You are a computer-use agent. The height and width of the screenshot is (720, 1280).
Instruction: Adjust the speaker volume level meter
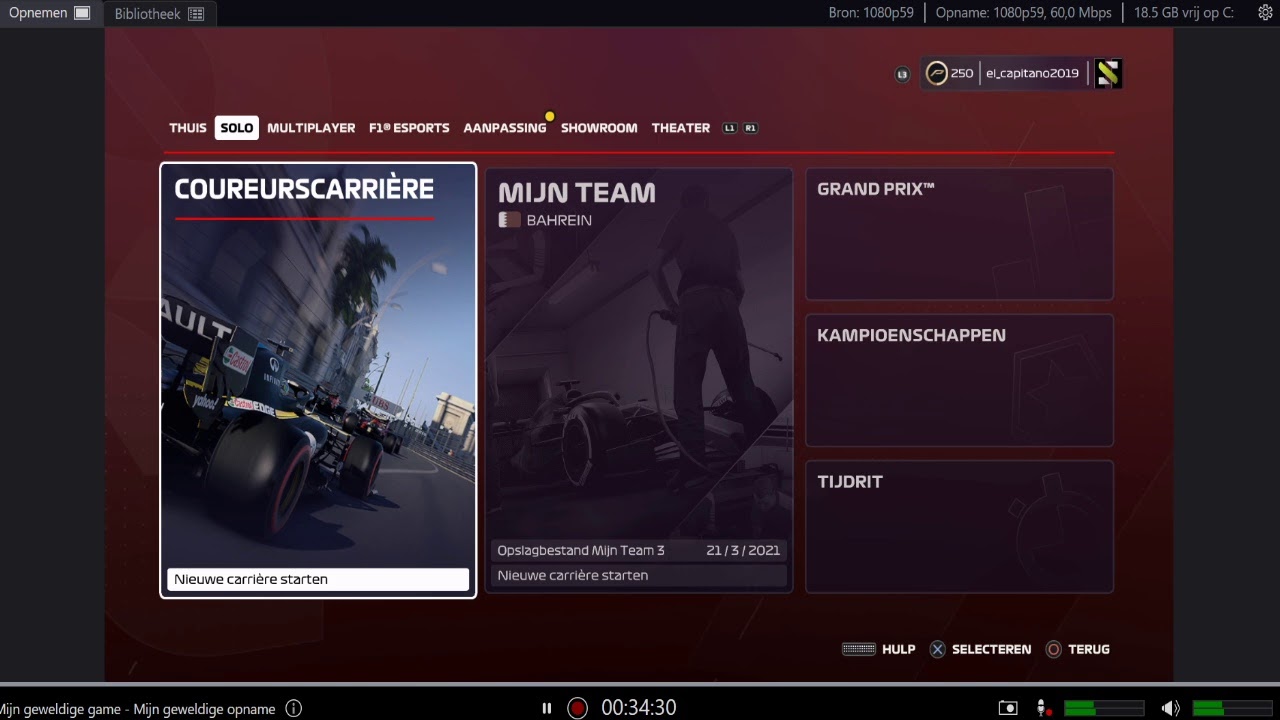(x=1233, y=708)
